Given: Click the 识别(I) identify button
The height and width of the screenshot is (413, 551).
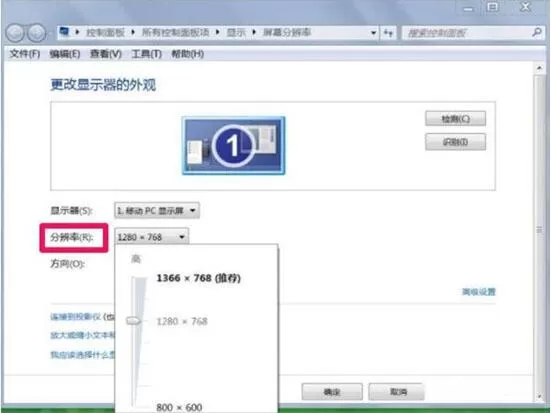Looking at the screenshot, I should (x=456, y=142).
